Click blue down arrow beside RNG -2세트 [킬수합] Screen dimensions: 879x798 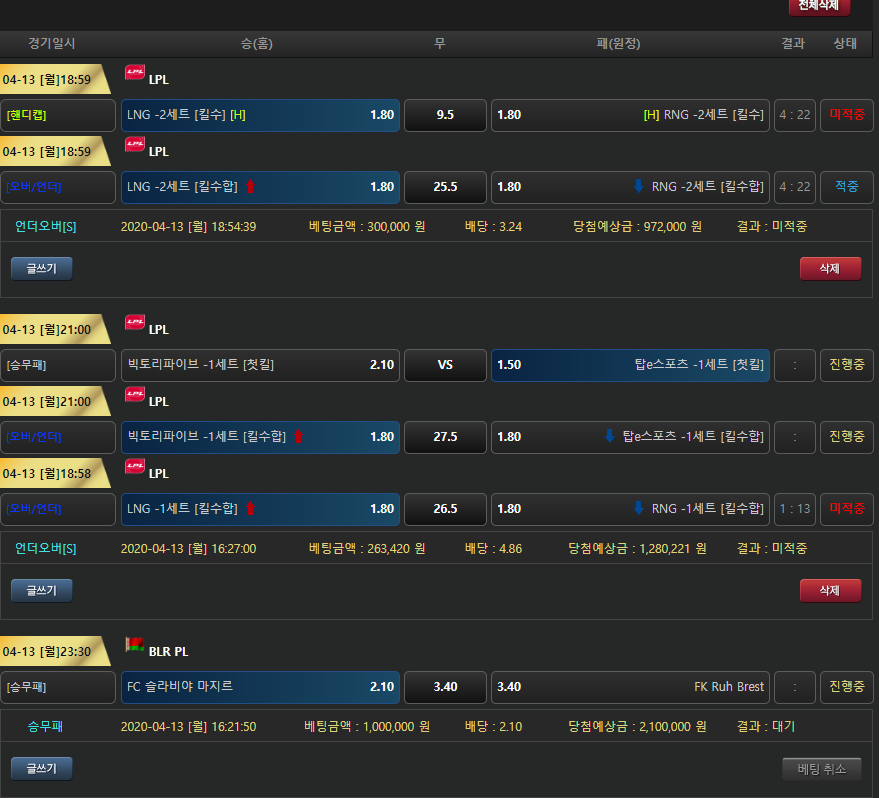[x=639, y=187]
